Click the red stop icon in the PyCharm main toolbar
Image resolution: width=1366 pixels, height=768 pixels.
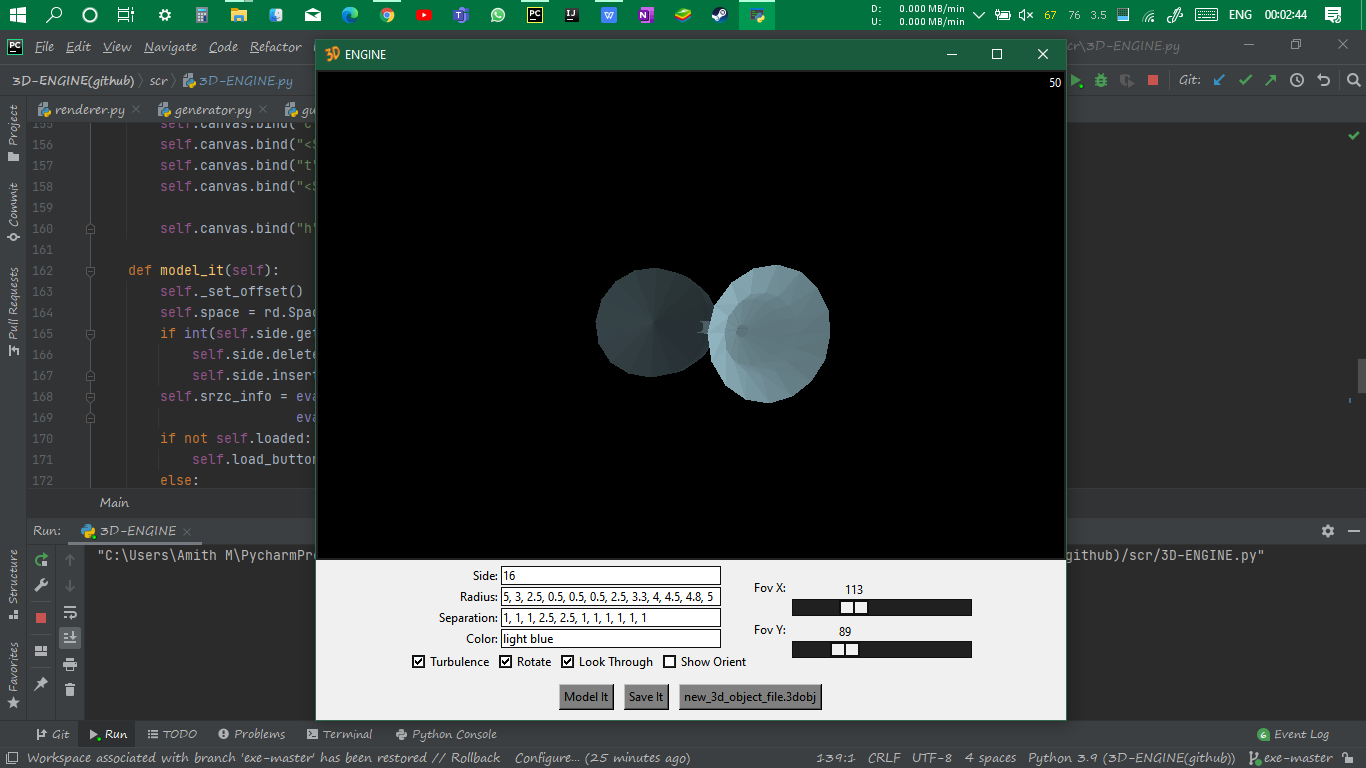1153,80
